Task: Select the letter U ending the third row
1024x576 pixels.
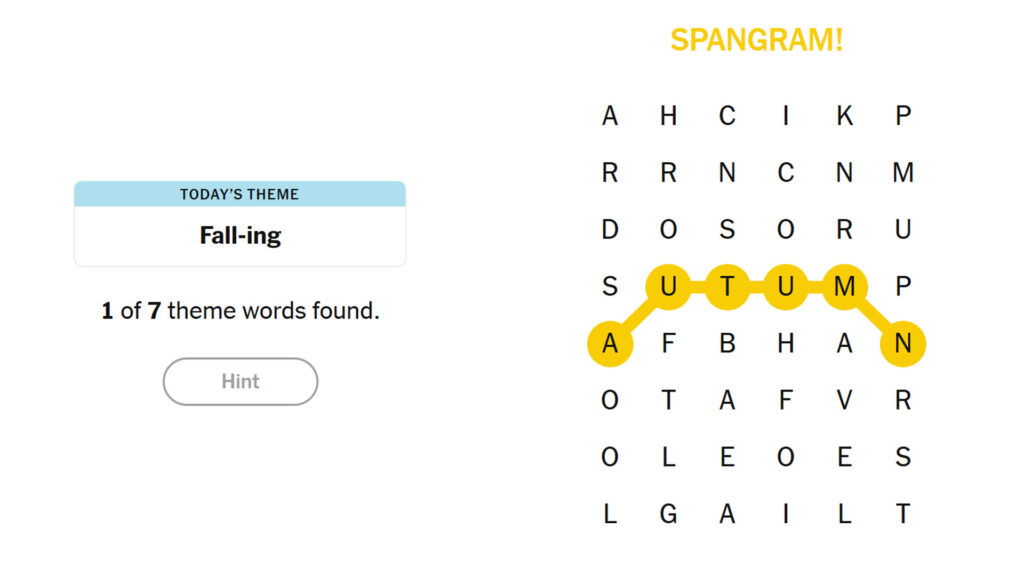Action: (903, 229)
